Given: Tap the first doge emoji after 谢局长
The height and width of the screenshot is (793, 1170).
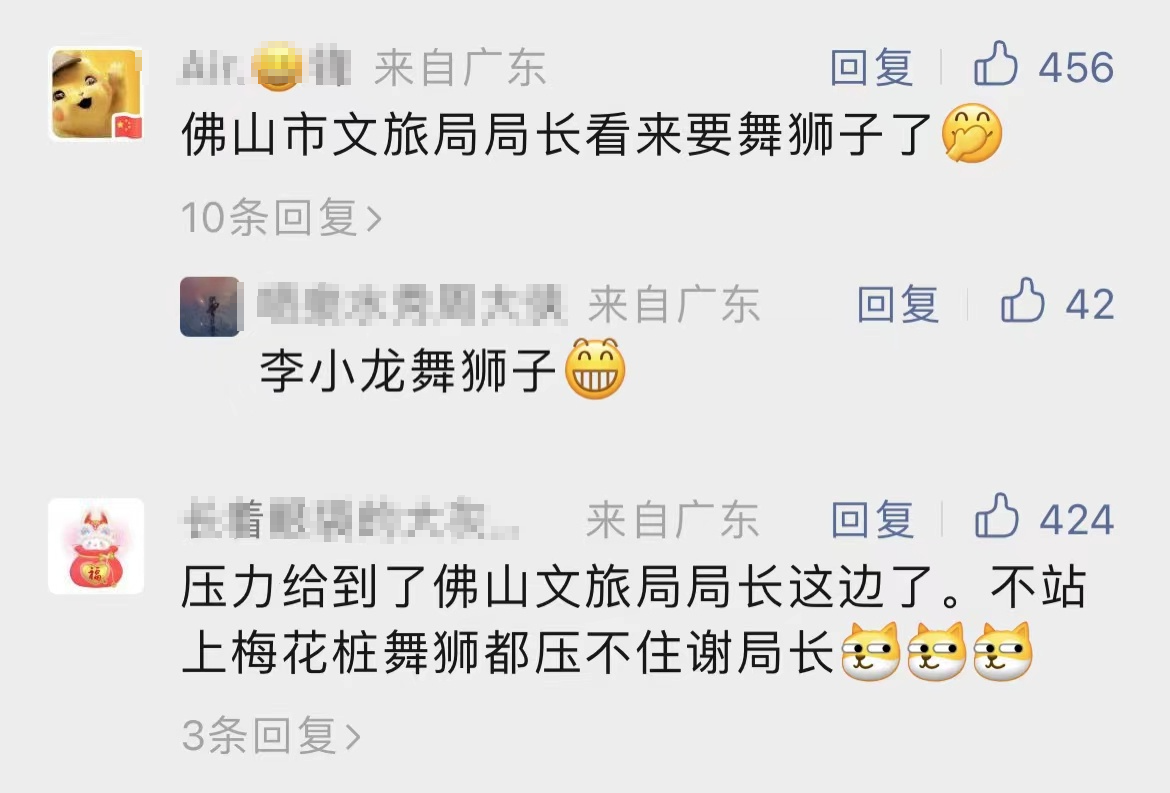Looking at the screenshot, I should (870, 651).
